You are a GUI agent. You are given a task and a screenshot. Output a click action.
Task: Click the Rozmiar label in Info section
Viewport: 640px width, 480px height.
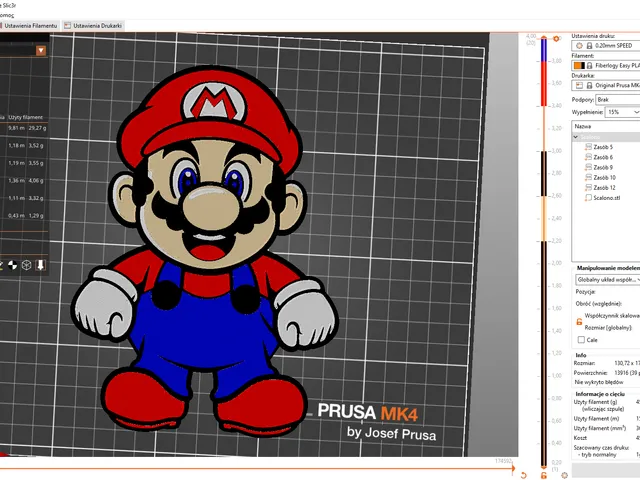coord(584,363)
